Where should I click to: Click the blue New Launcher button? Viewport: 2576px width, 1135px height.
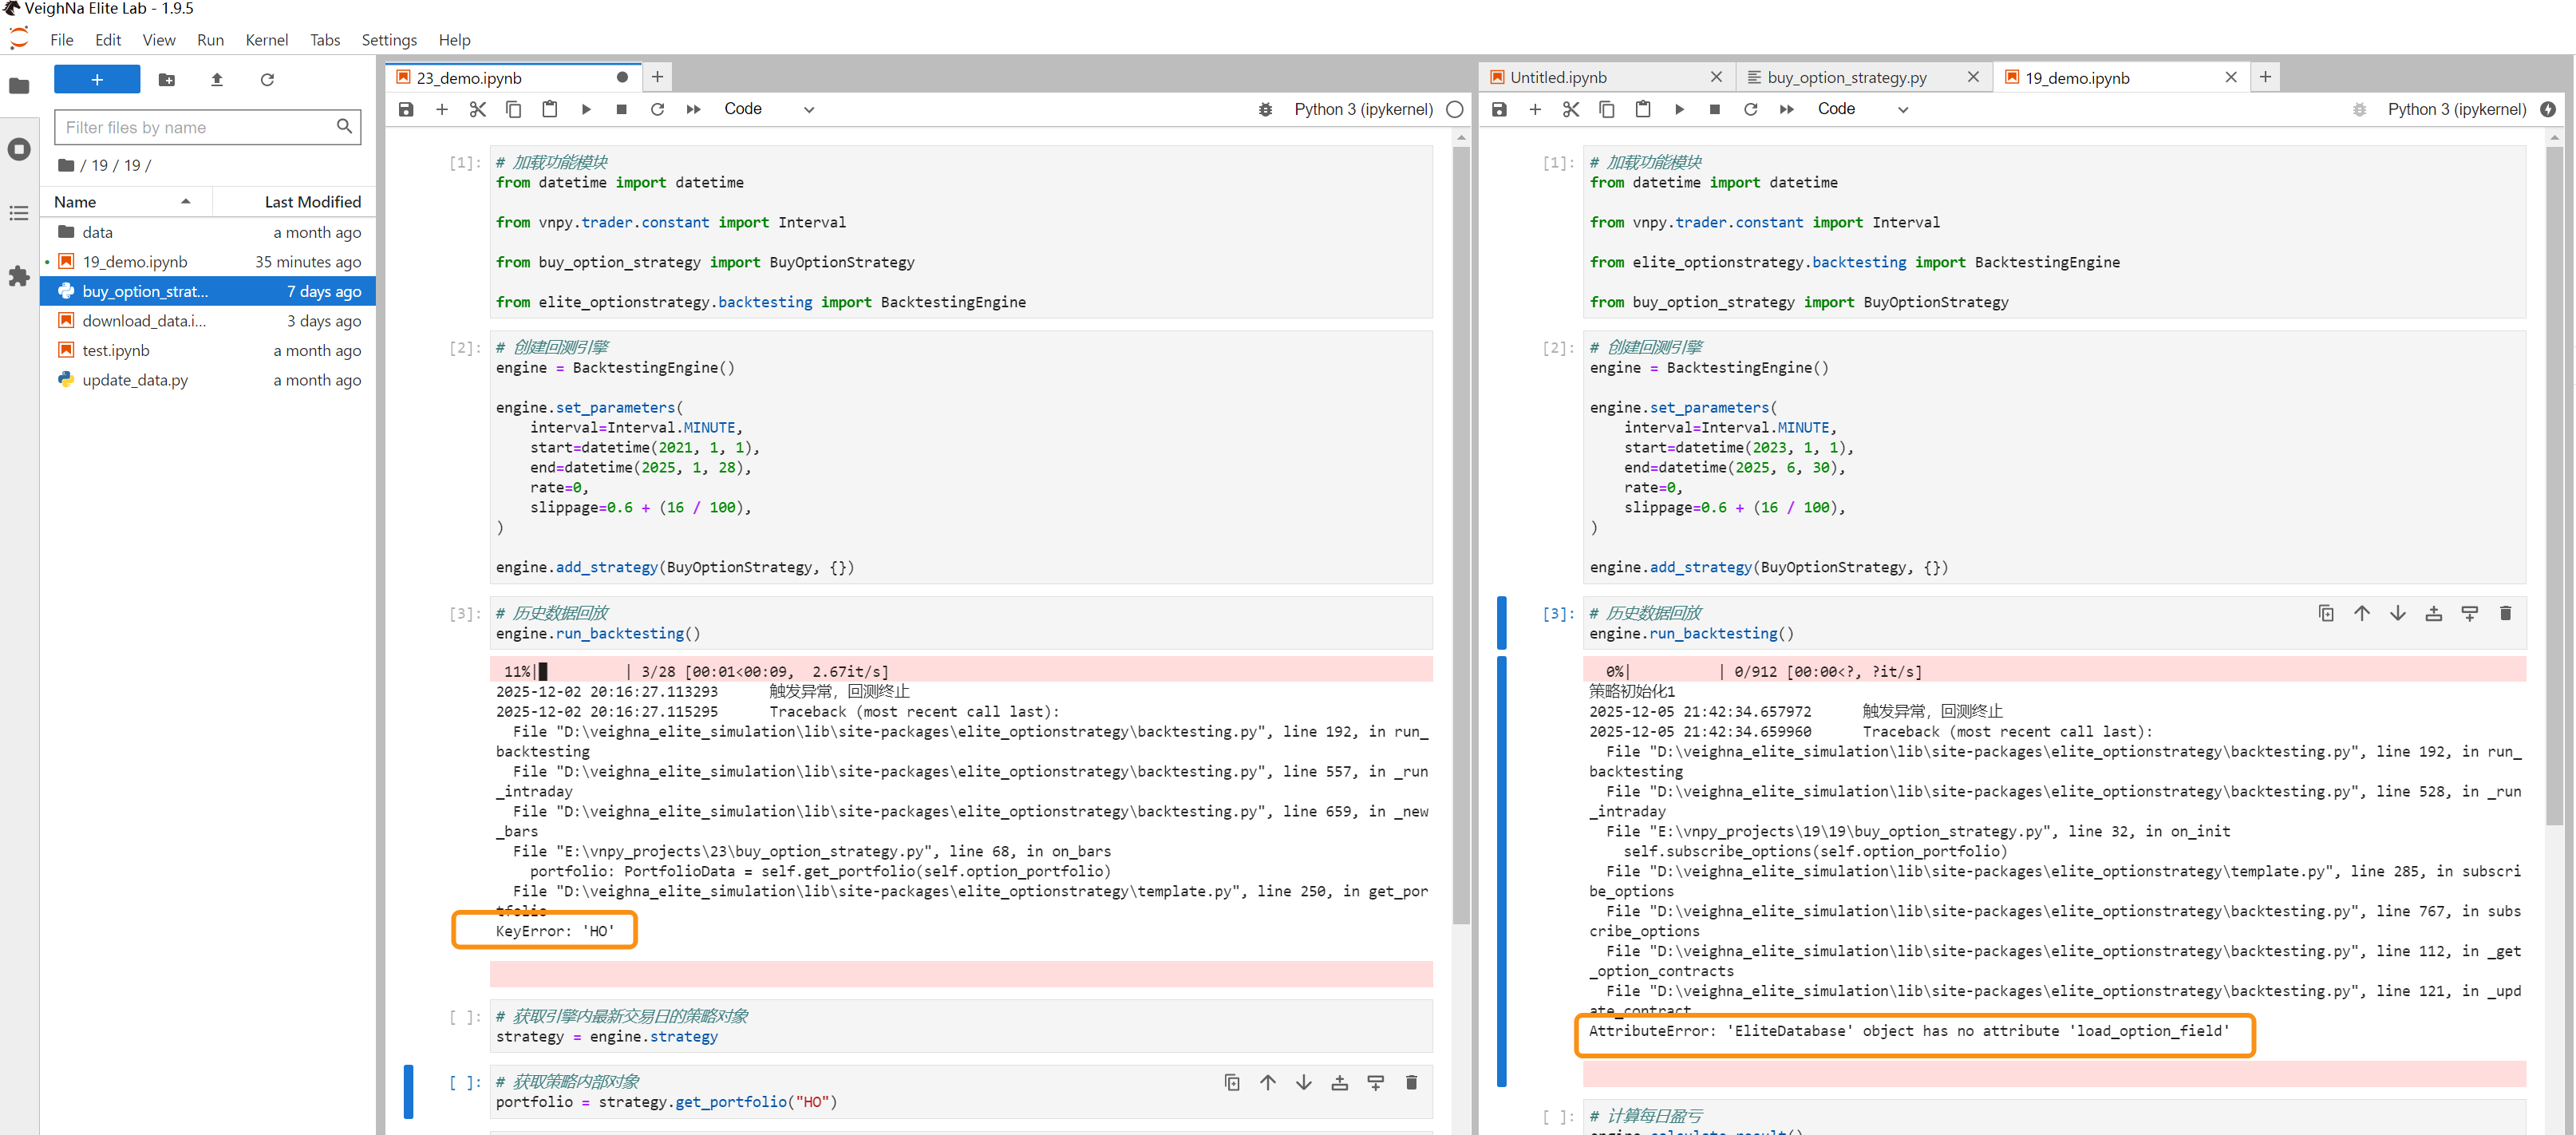click(x=97, y=80)
